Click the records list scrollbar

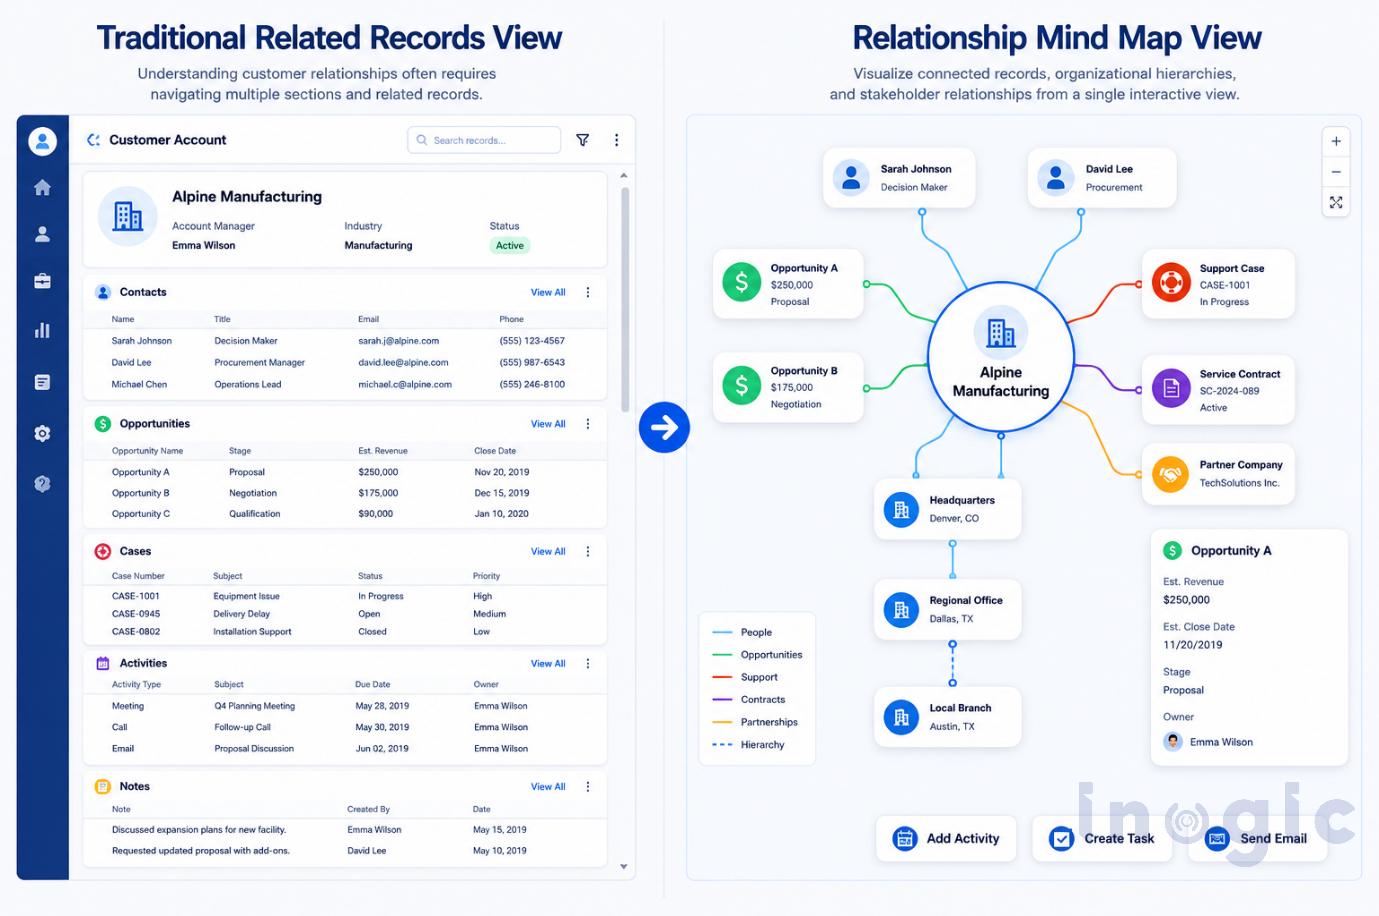624,298
